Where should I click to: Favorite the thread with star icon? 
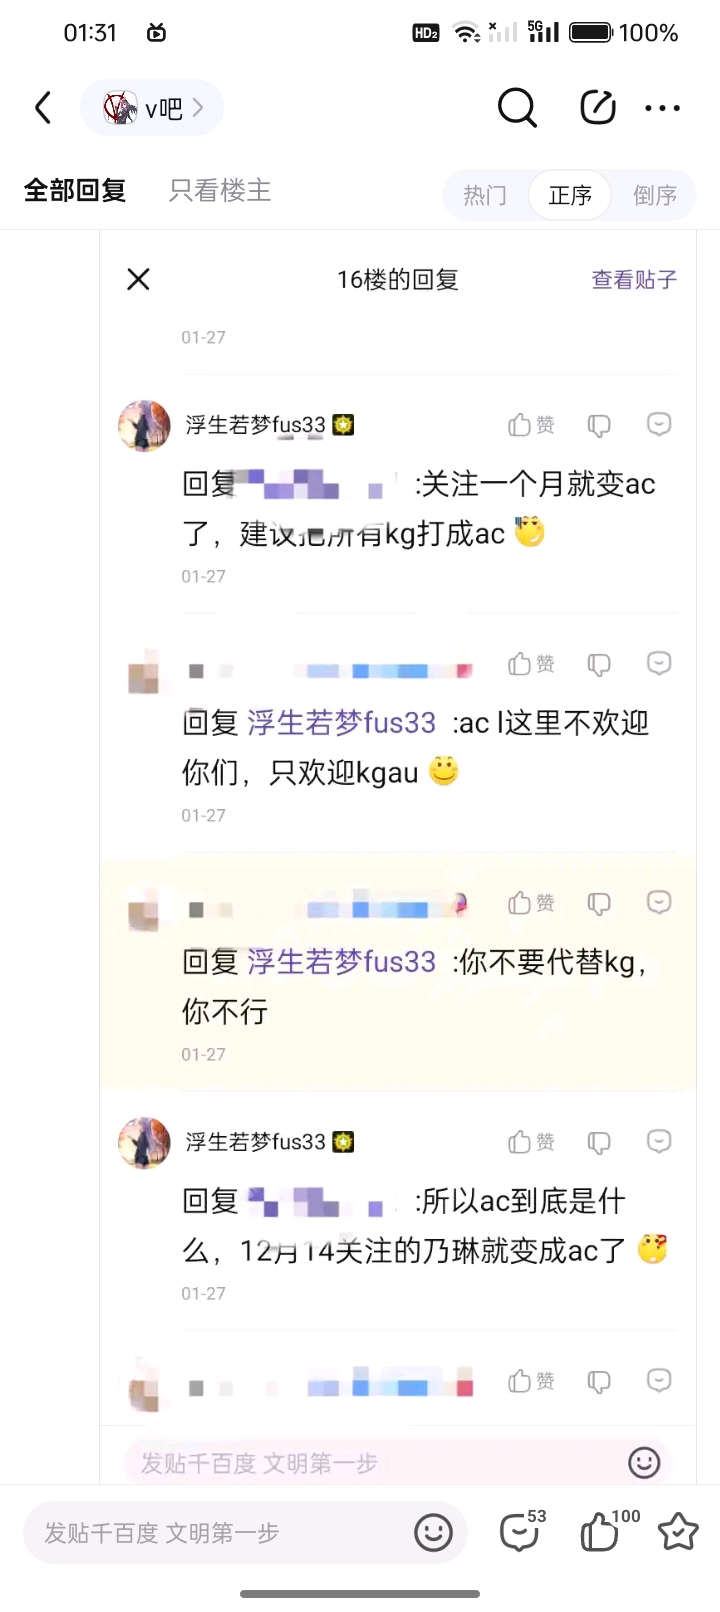[x=678, y=1531]
